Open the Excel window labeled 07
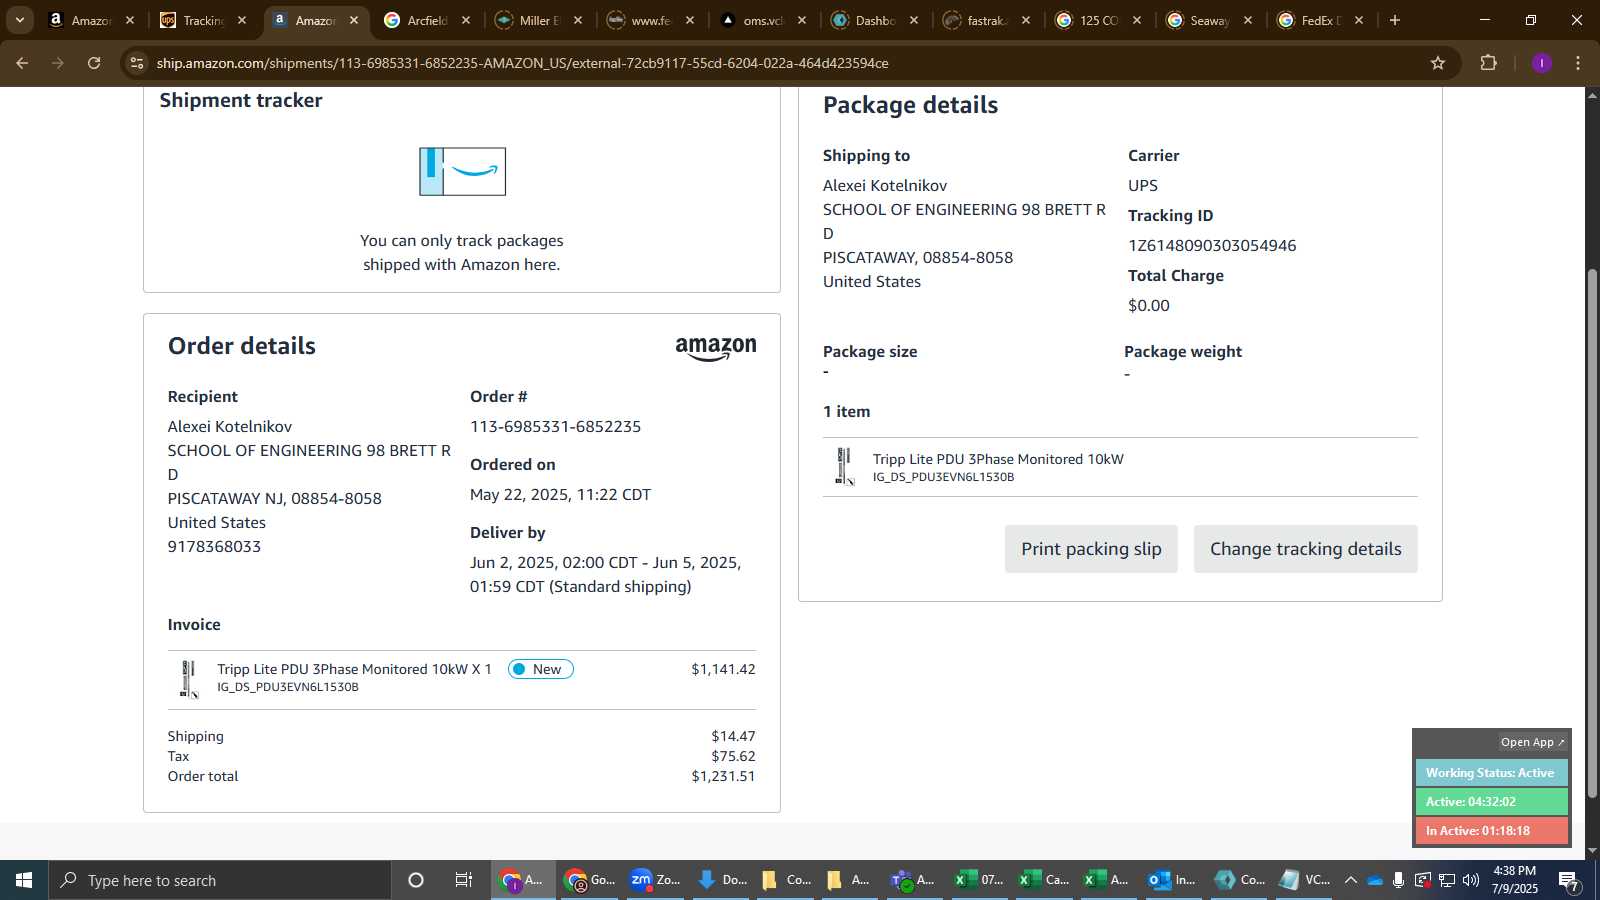Screen dimensions: 1600x900 [x=979, y=880]
